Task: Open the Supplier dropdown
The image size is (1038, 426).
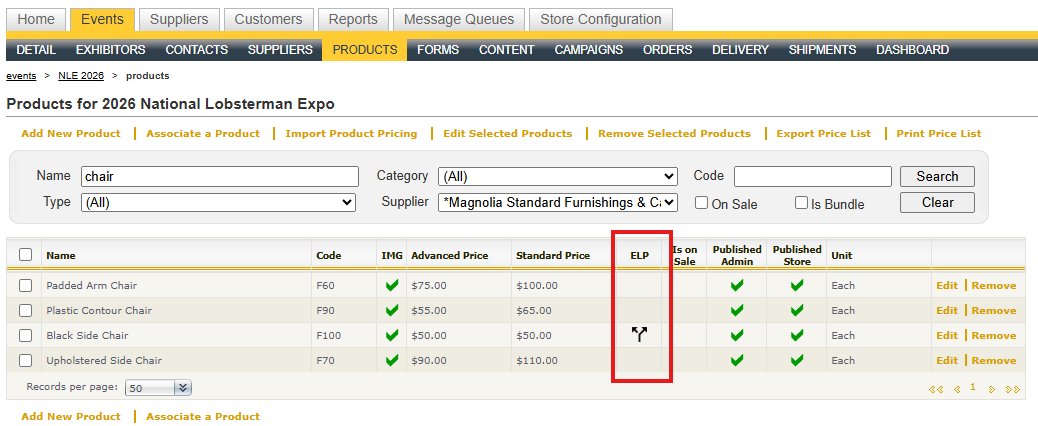Action: pyautogui.click(x=557, y=202)
